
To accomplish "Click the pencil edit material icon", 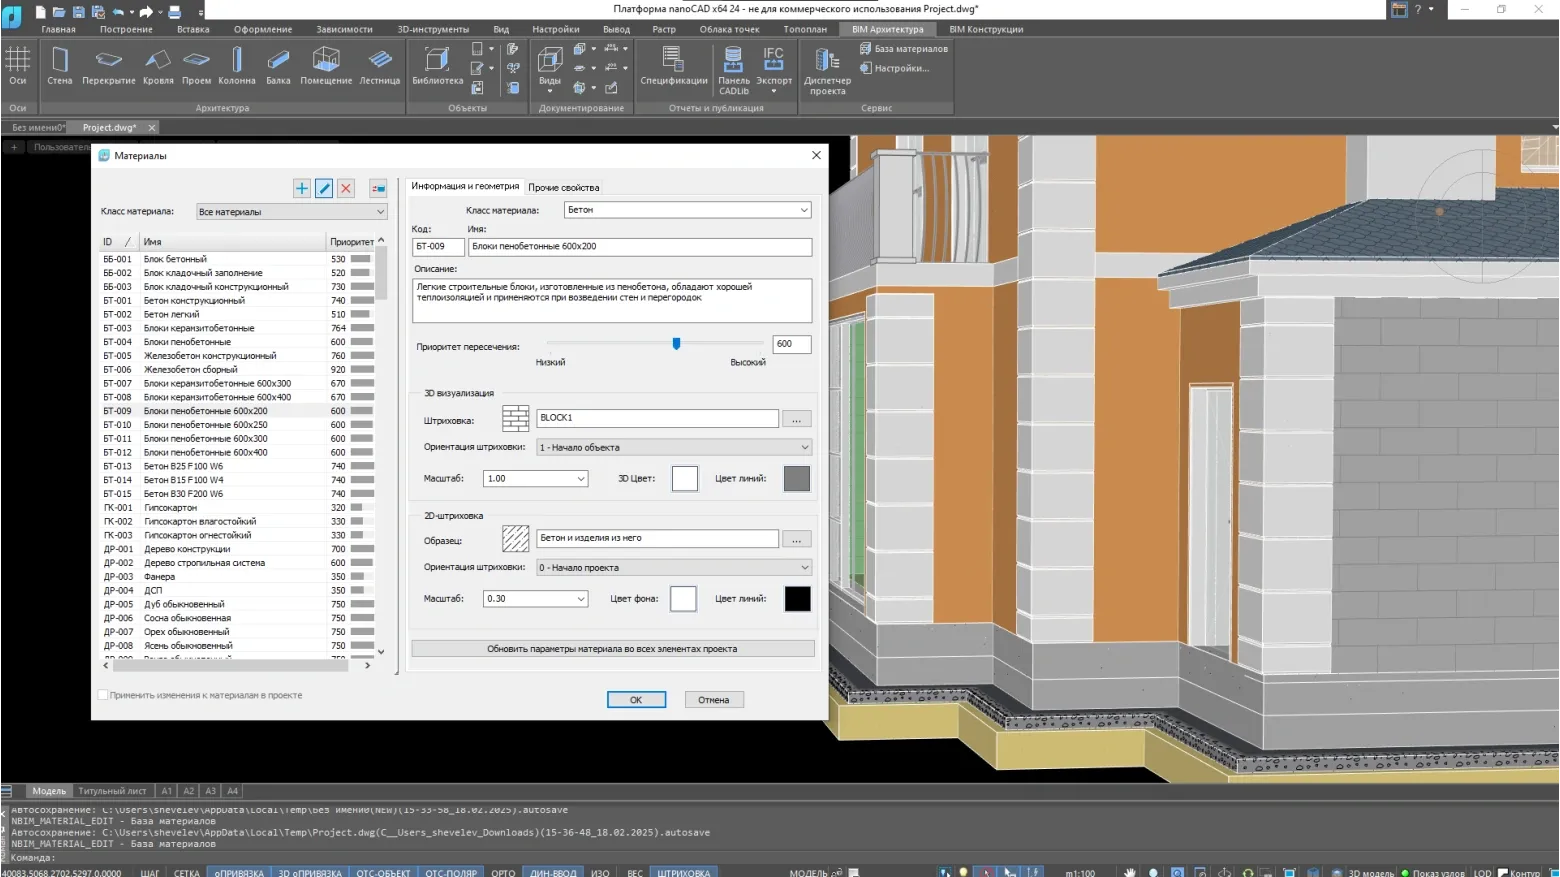I will pyautogui.click(x=324, y=188).
